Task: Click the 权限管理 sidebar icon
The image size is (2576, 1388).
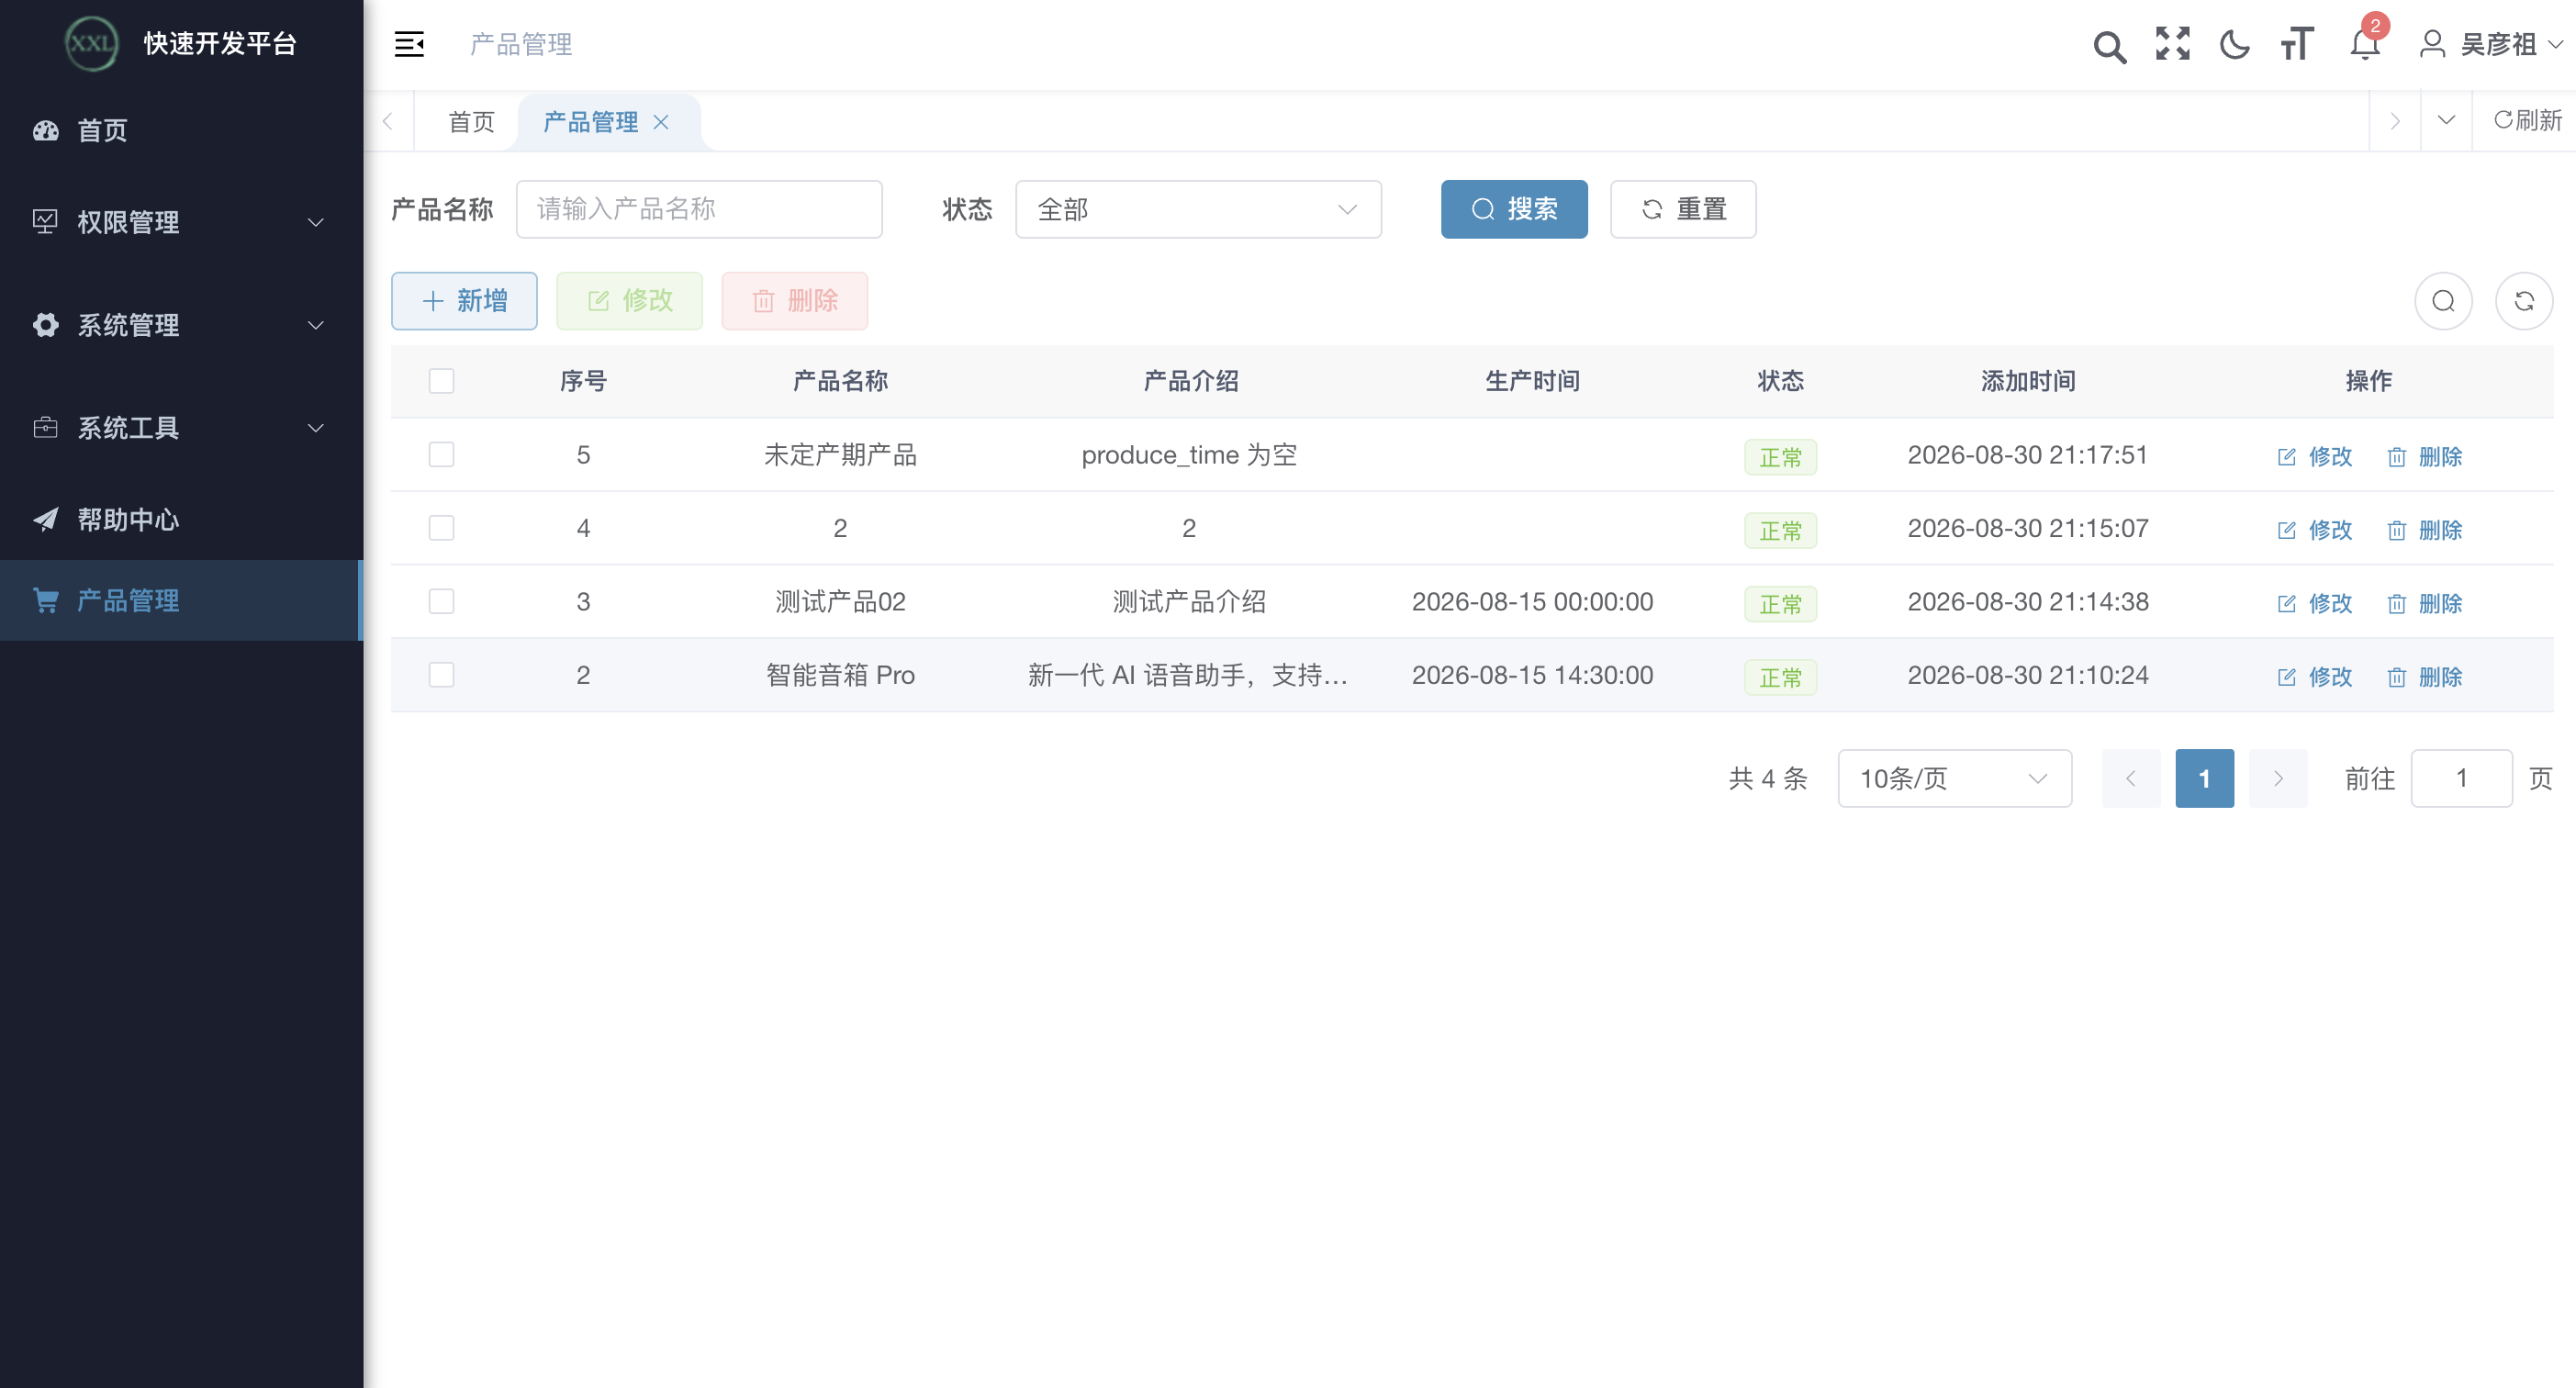Action: pos(45,221)
